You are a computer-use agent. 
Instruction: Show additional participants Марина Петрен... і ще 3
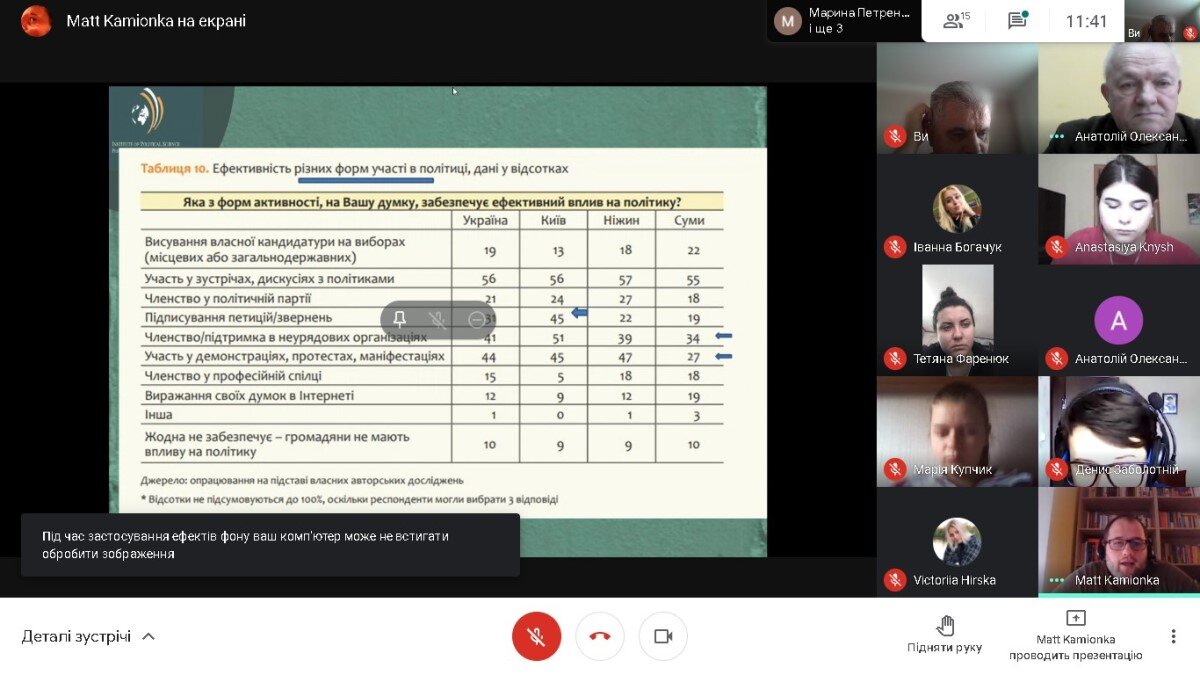[844, 21]
